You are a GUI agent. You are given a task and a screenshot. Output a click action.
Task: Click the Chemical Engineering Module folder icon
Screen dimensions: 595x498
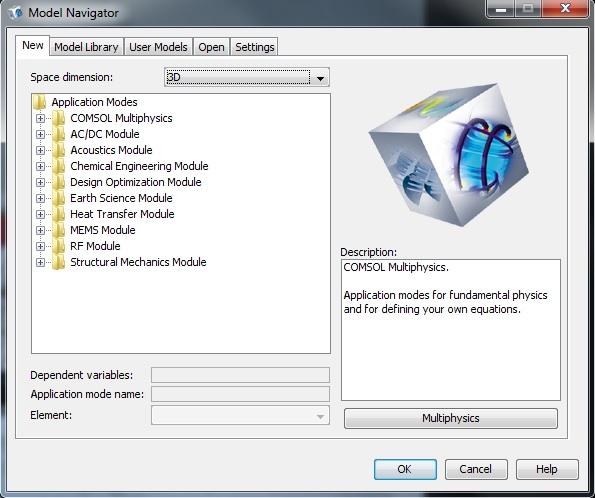coord(58,166)
